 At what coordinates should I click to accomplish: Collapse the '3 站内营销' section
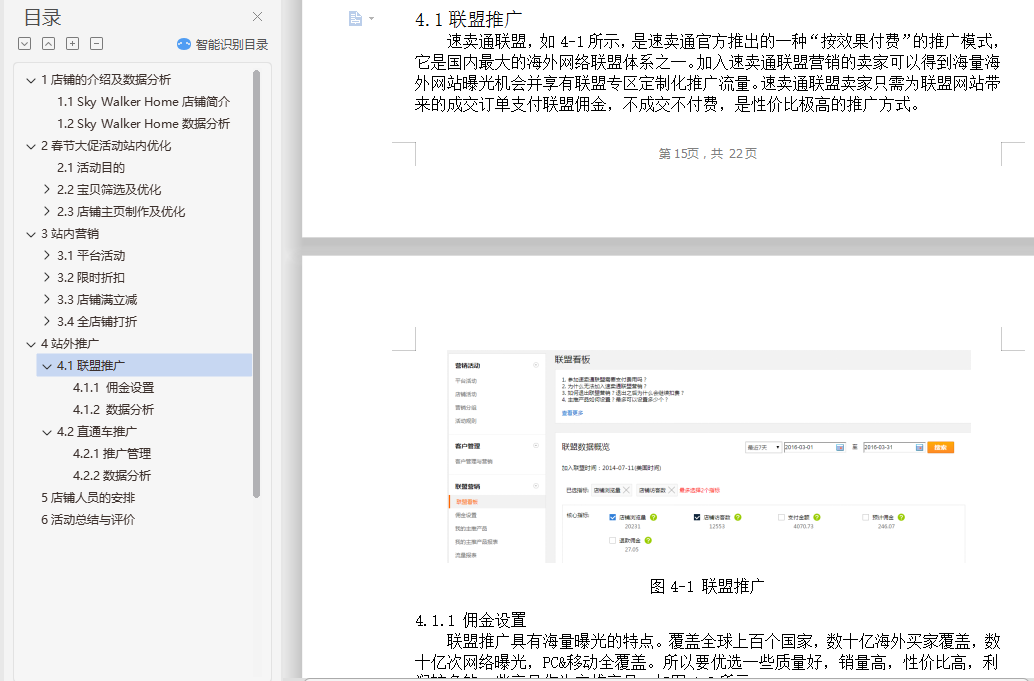[30, 234]
